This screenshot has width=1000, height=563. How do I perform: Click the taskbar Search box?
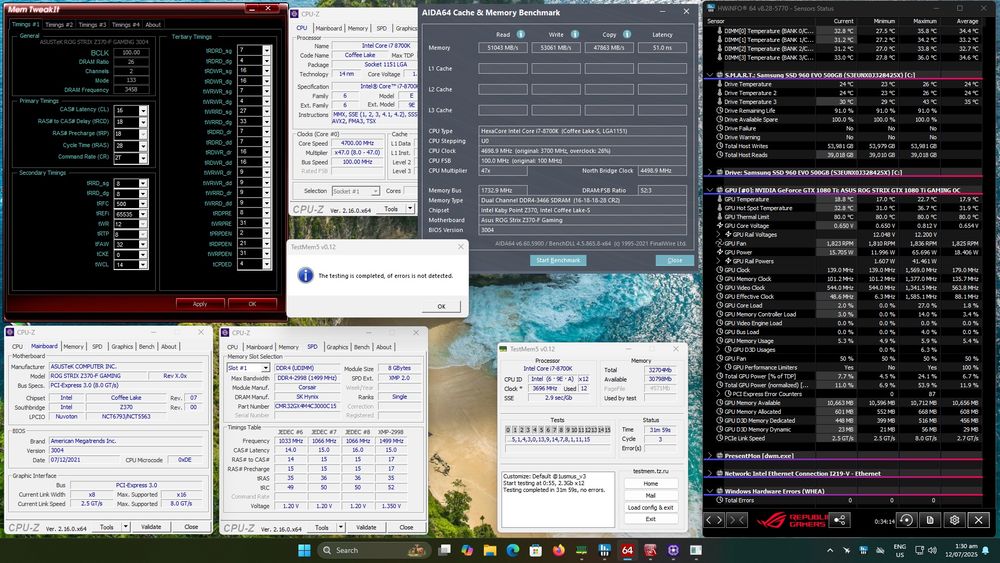click(x=373, y=550)
